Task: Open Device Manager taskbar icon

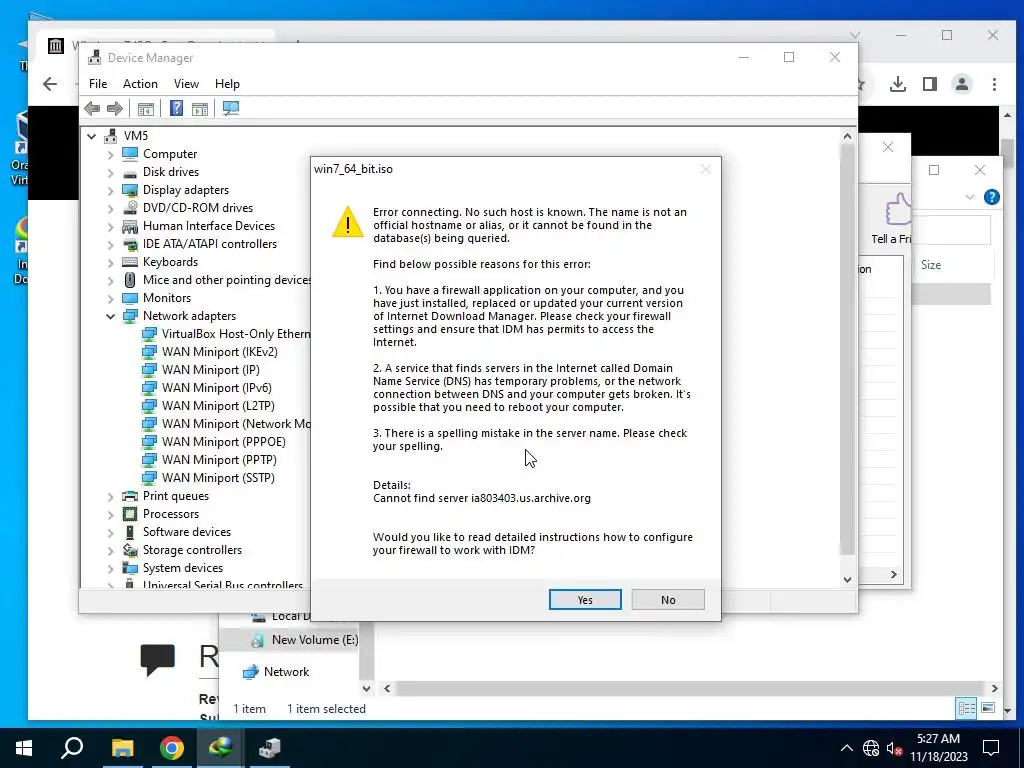Action: 270,748
